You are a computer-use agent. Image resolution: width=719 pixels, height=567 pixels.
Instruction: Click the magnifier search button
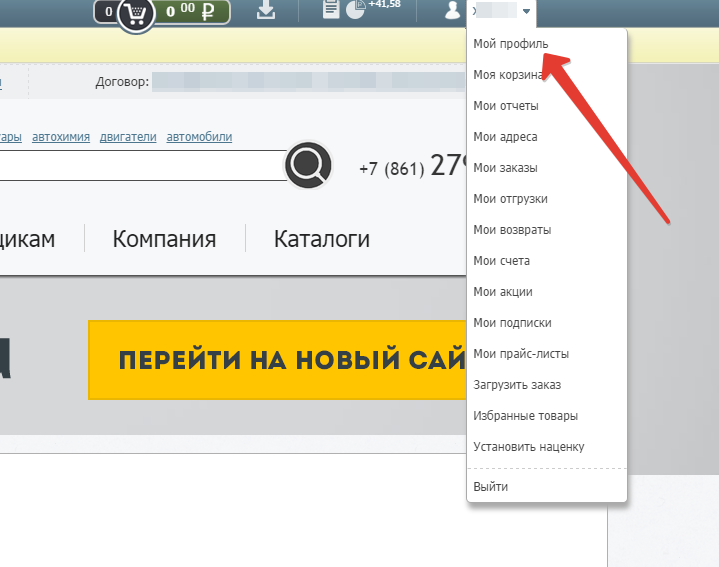click(x=309, y=165)
